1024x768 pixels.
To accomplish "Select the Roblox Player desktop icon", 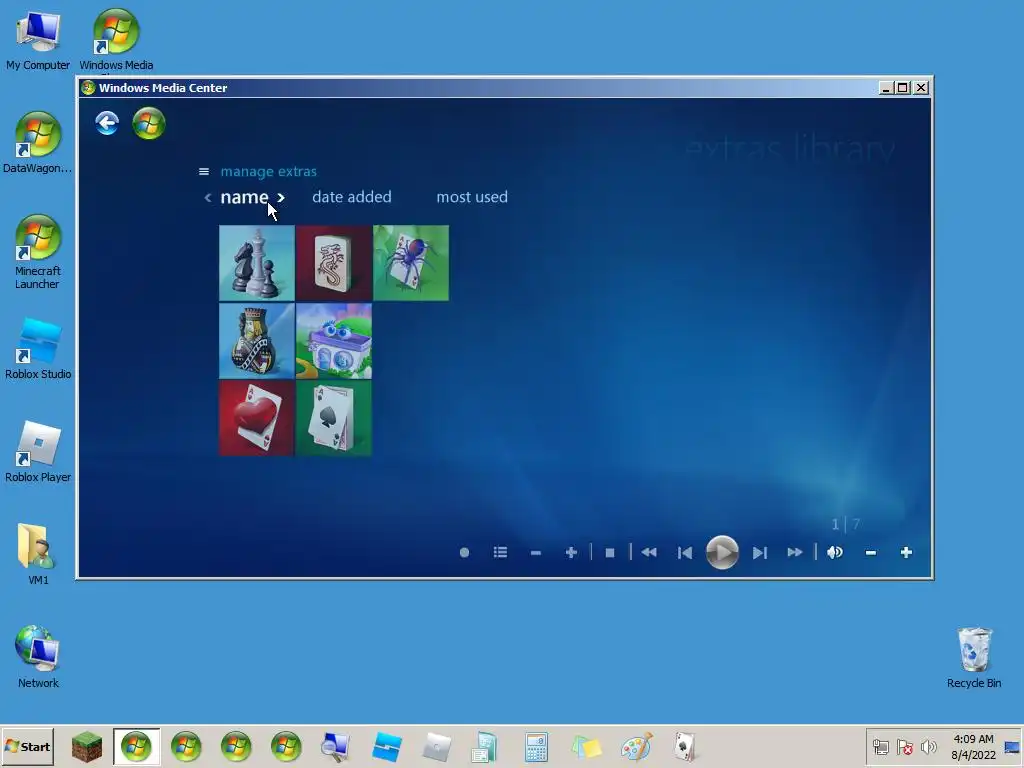I will (x=38, y=452).
